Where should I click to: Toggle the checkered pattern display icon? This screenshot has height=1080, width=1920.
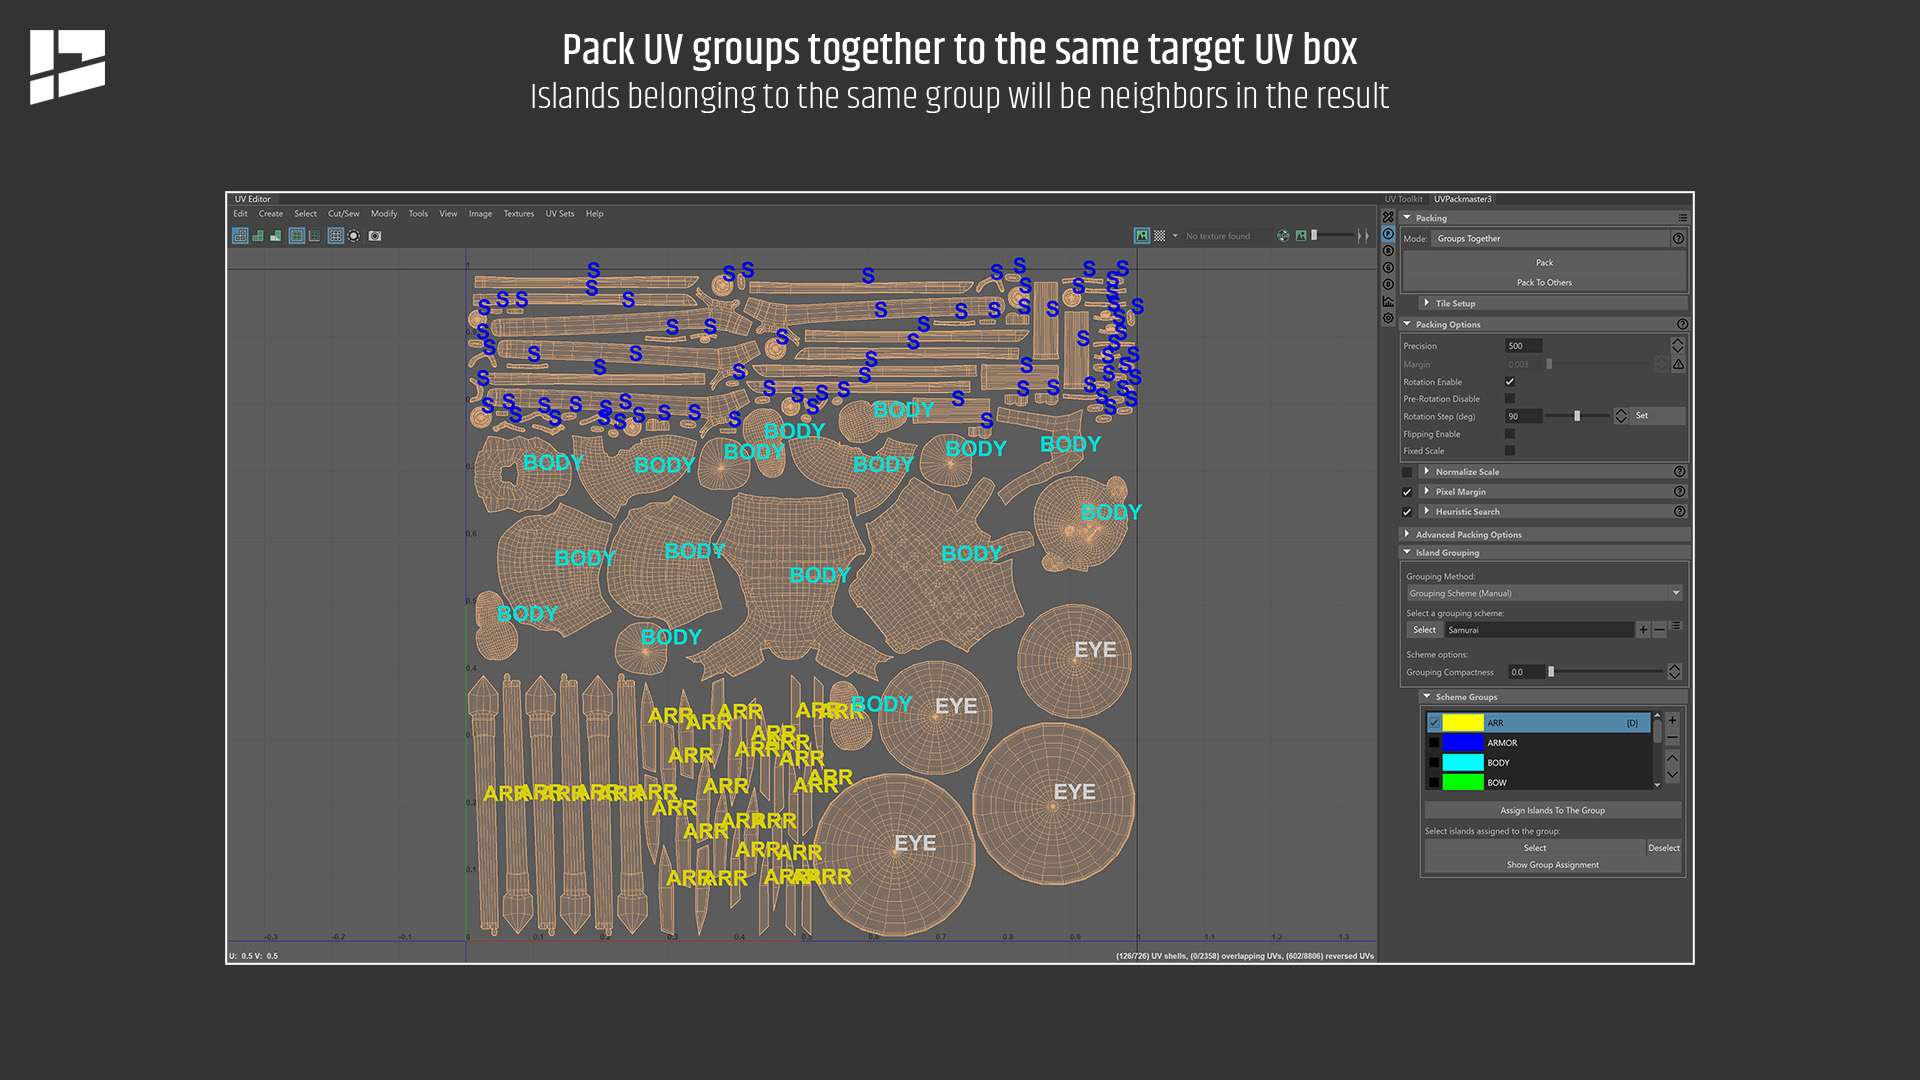click(1160, 236)
